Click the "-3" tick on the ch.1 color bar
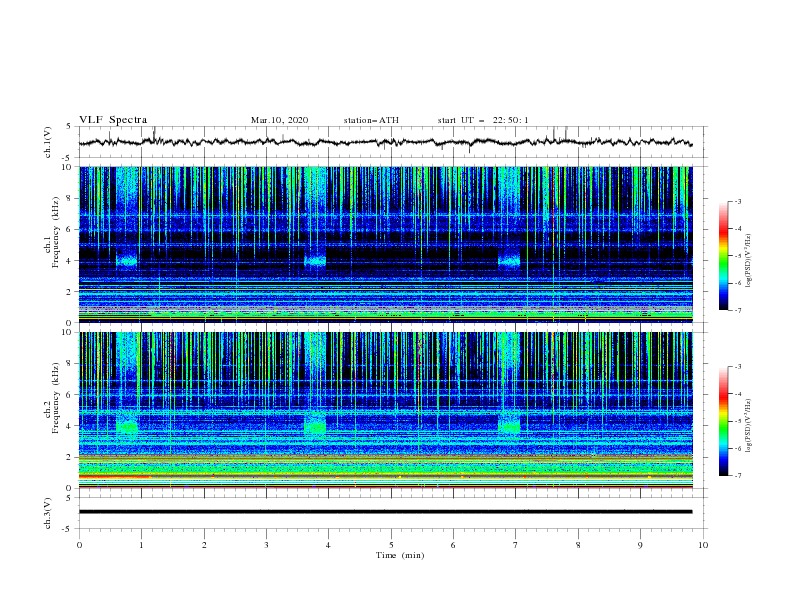This screenshot has width=792, height=612. click(738, 202)
